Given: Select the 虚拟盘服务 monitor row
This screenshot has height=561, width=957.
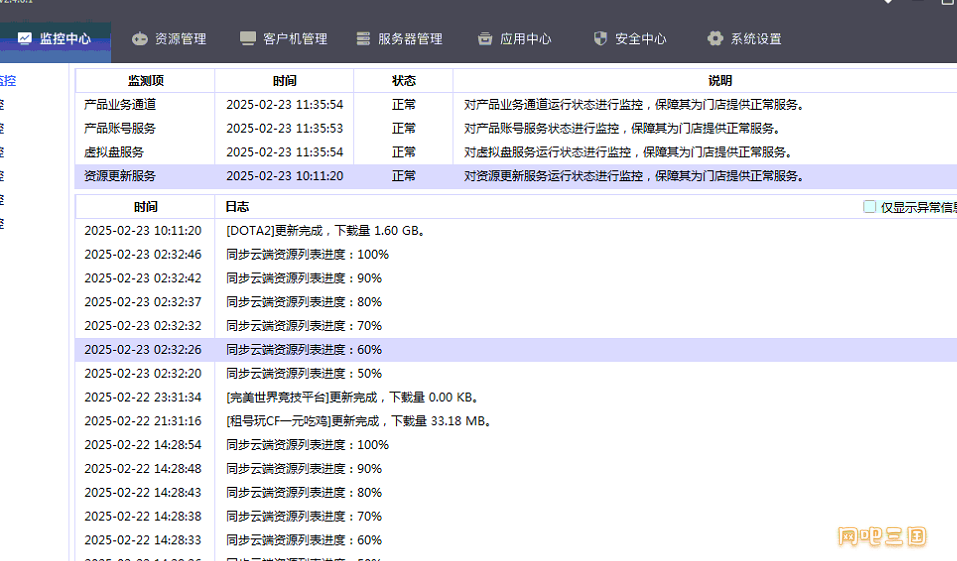Looking at the screenshot, I should pyautogui.click(x=516, y=152).
